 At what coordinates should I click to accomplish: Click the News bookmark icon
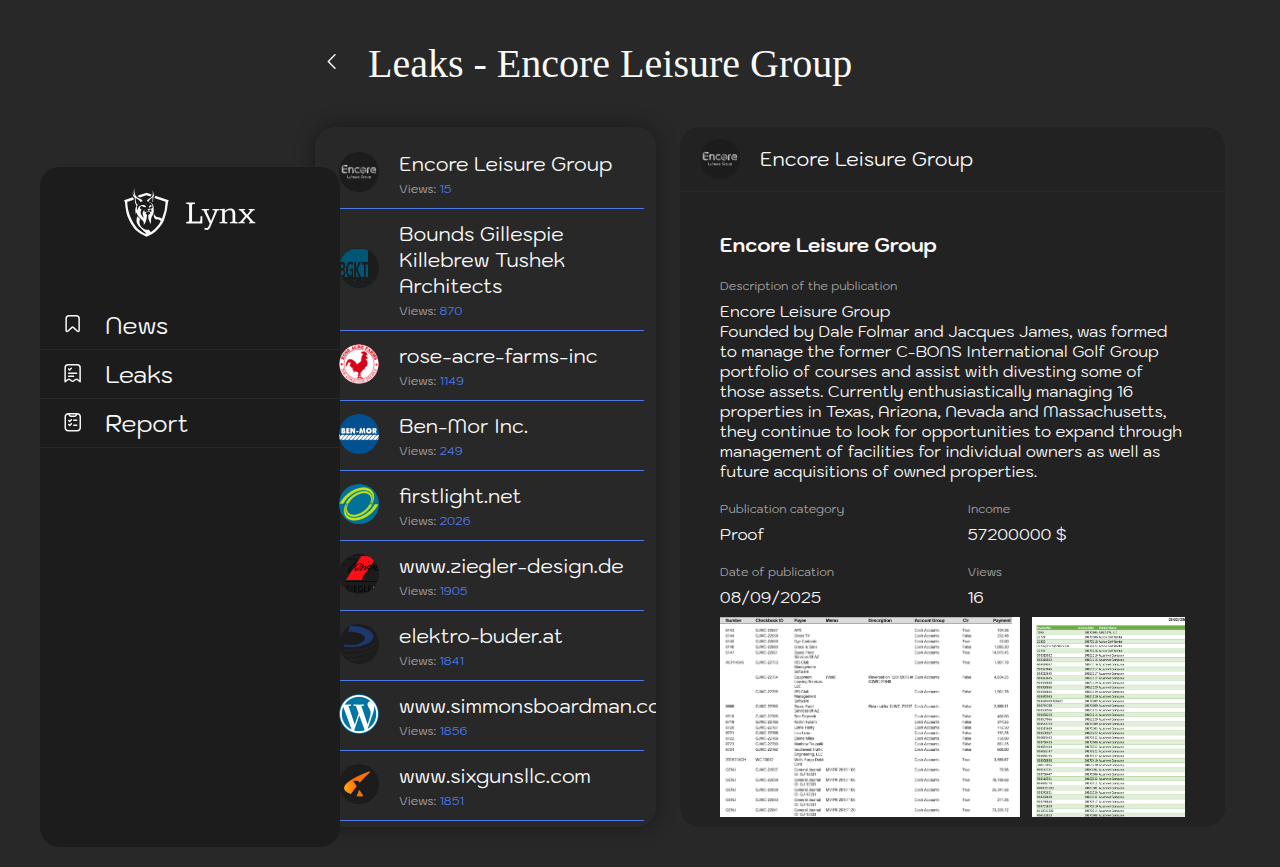(72, 324)
